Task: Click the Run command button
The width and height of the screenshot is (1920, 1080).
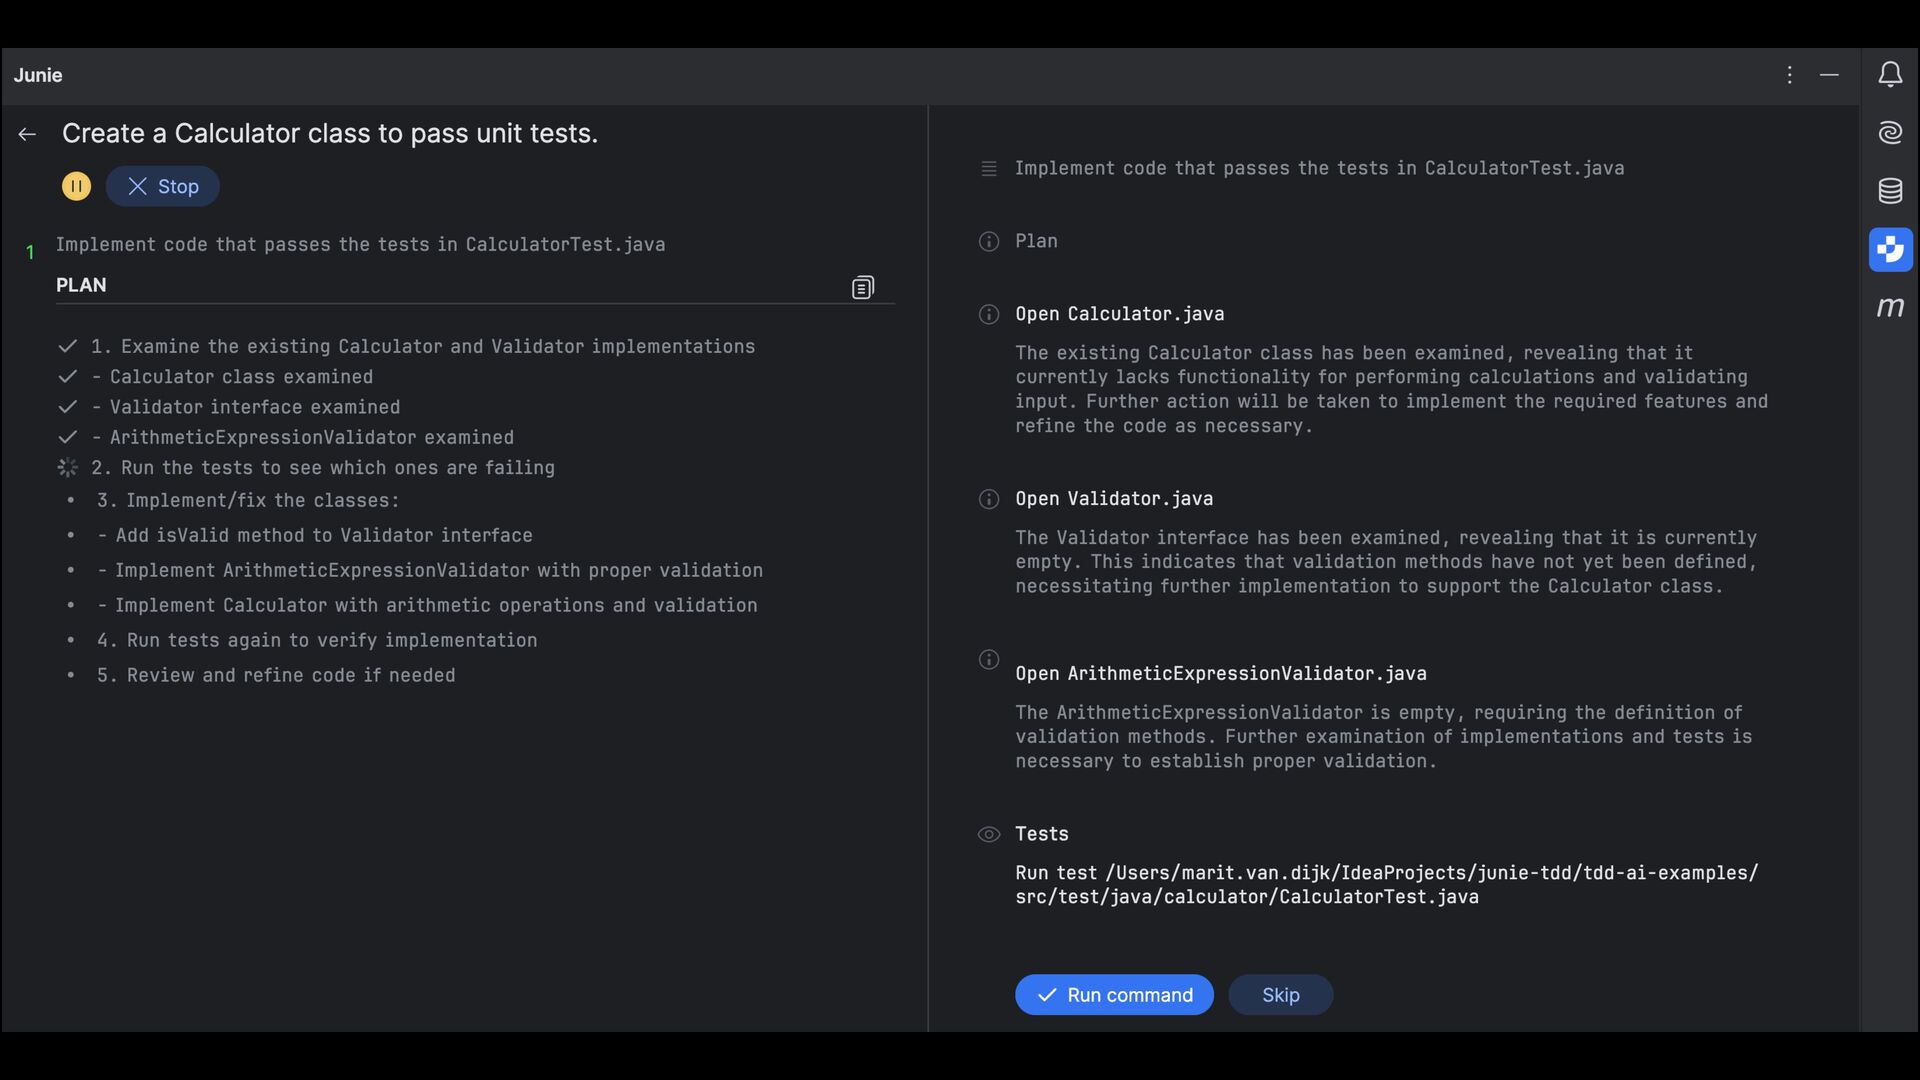Action: 1114,995
